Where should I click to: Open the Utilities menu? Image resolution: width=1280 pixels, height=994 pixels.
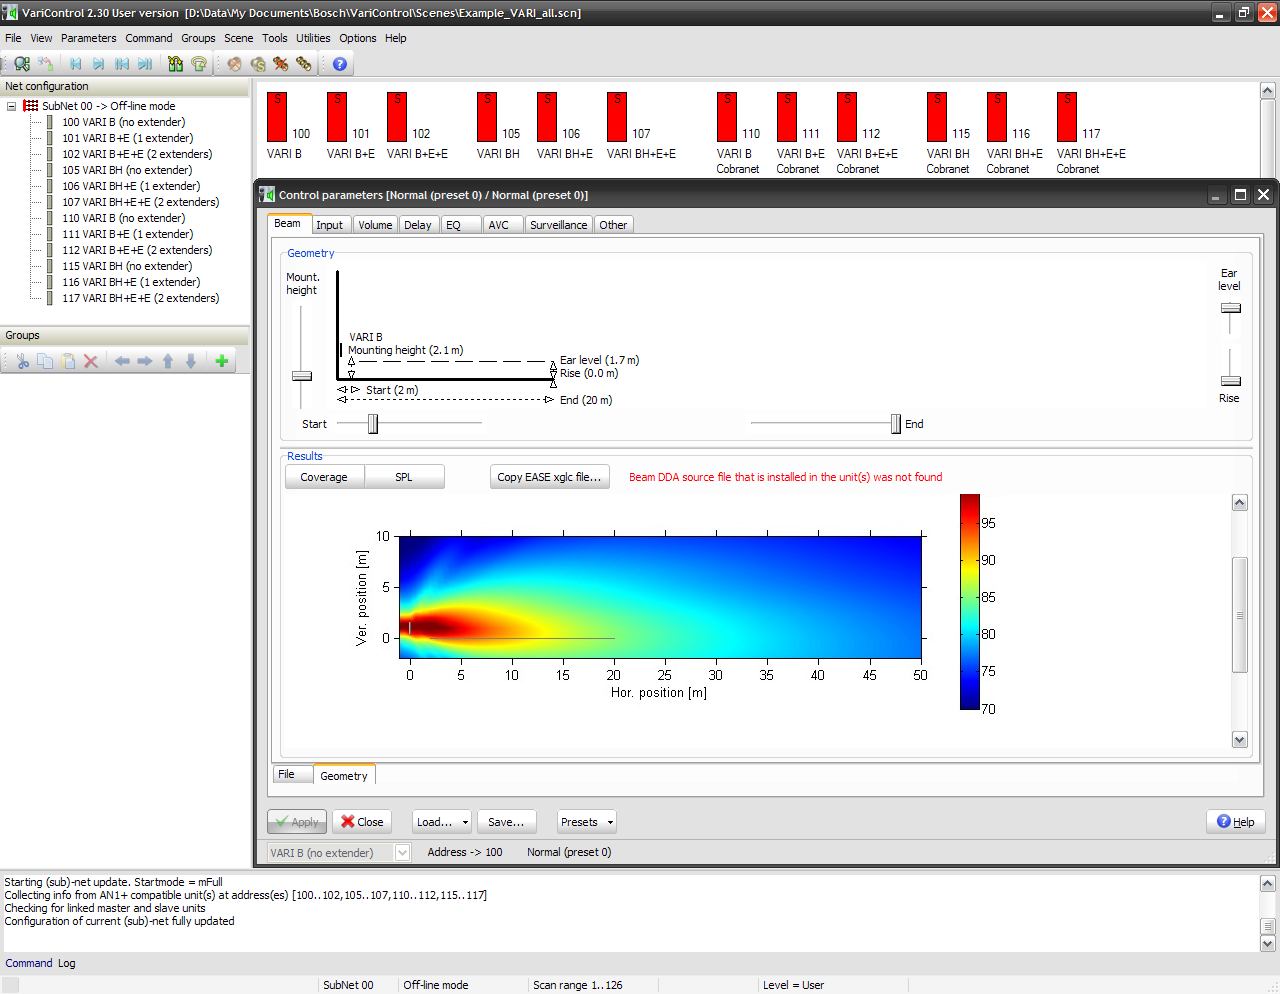click(313, 38)
